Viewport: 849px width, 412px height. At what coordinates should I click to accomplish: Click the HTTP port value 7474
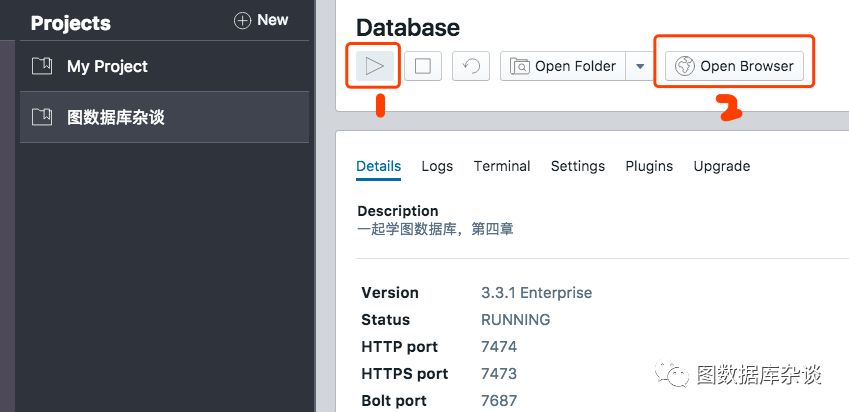coord(499,347)
